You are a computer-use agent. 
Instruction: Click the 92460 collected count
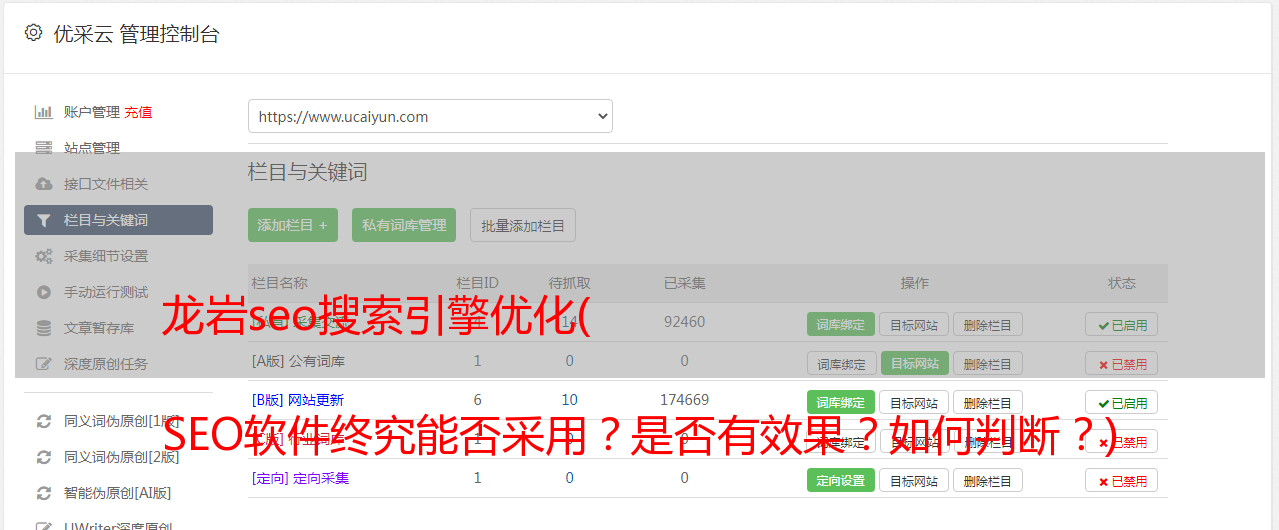coord(685,322)
